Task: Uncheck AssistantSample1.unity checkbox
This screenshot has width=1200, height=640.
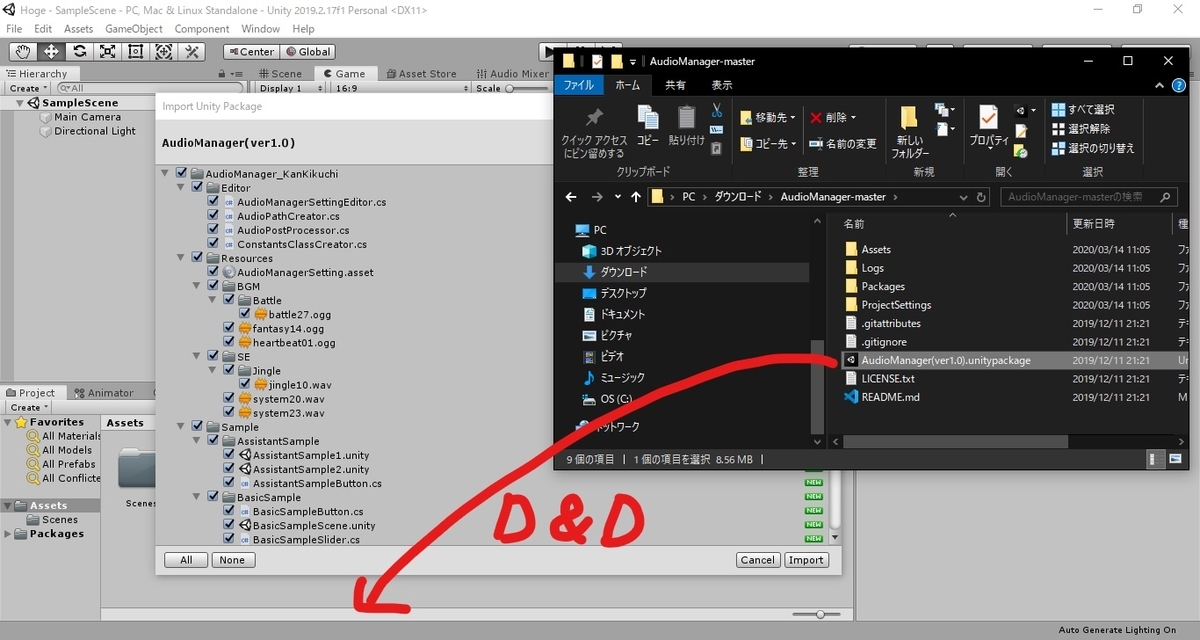Action: coord(229,455)
